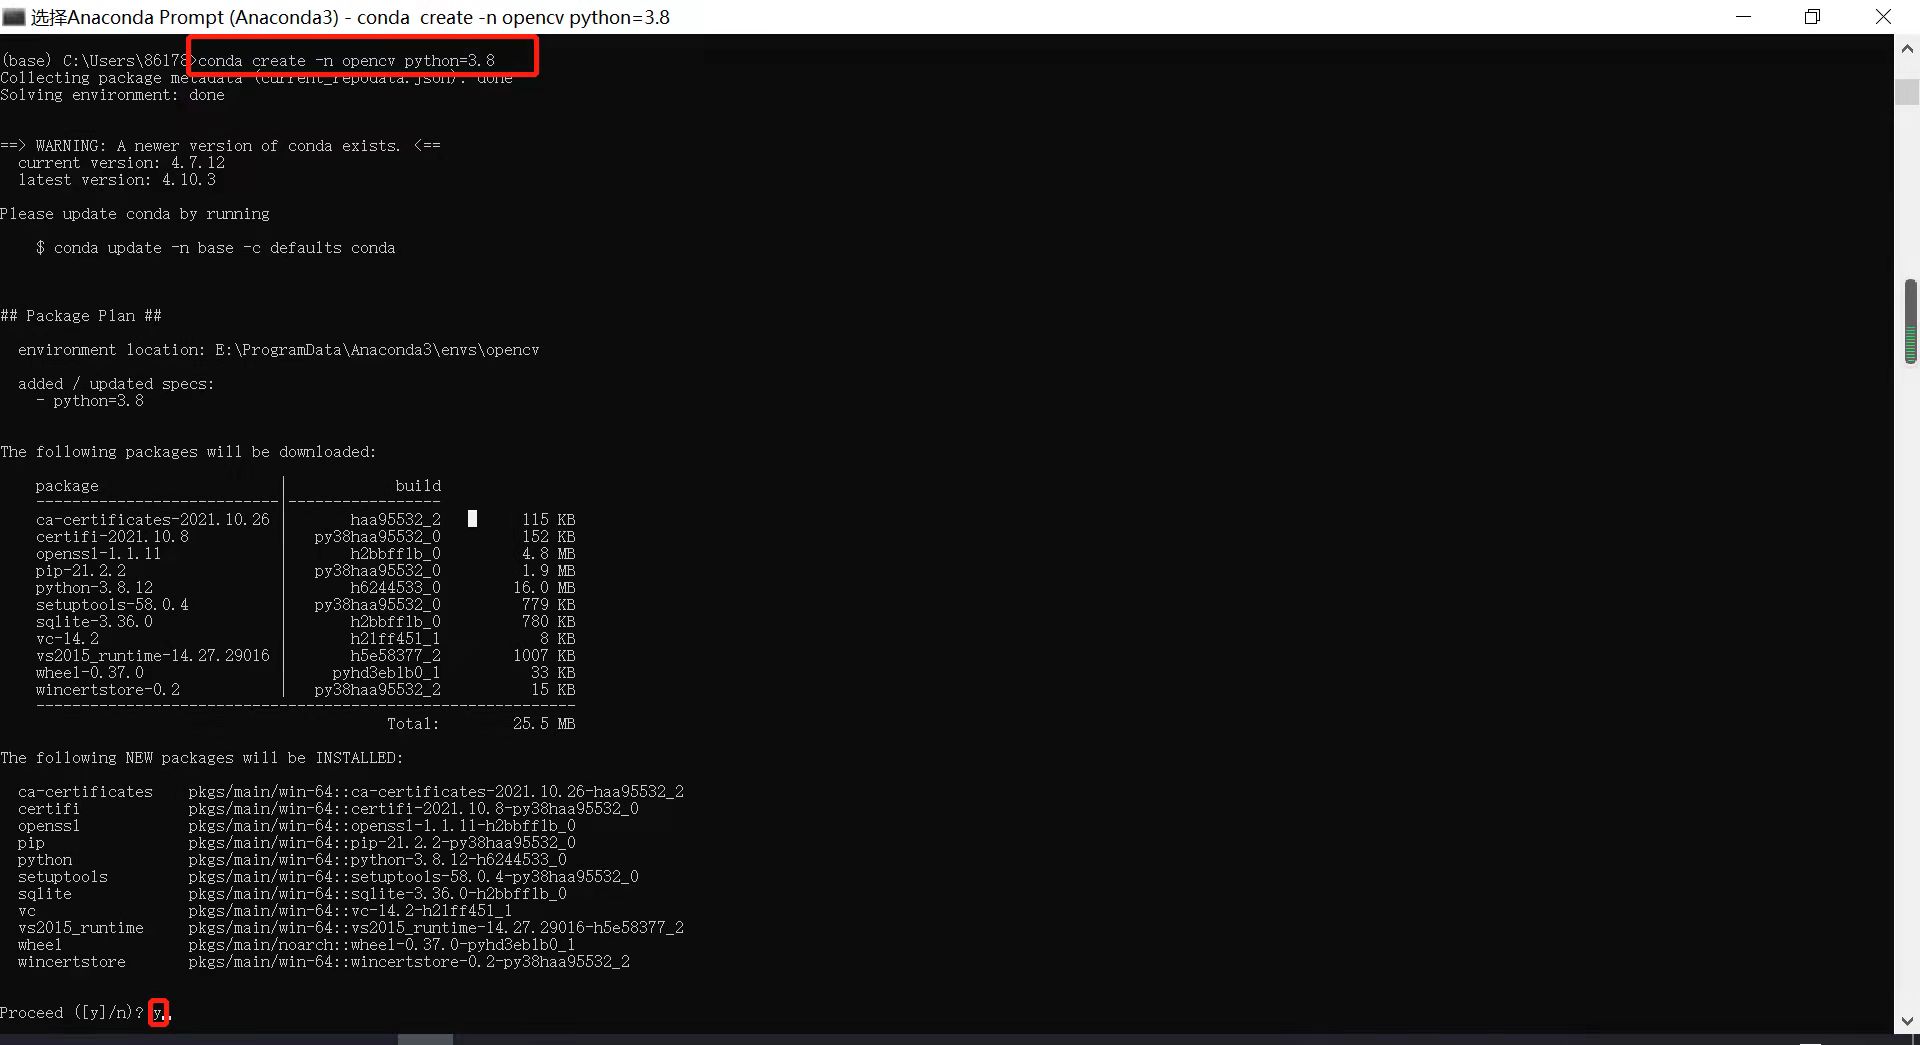Screen dimensions: 1920x1045
Task: Restore down the Anaconda Prompt window
Action: click(1813, 16)
